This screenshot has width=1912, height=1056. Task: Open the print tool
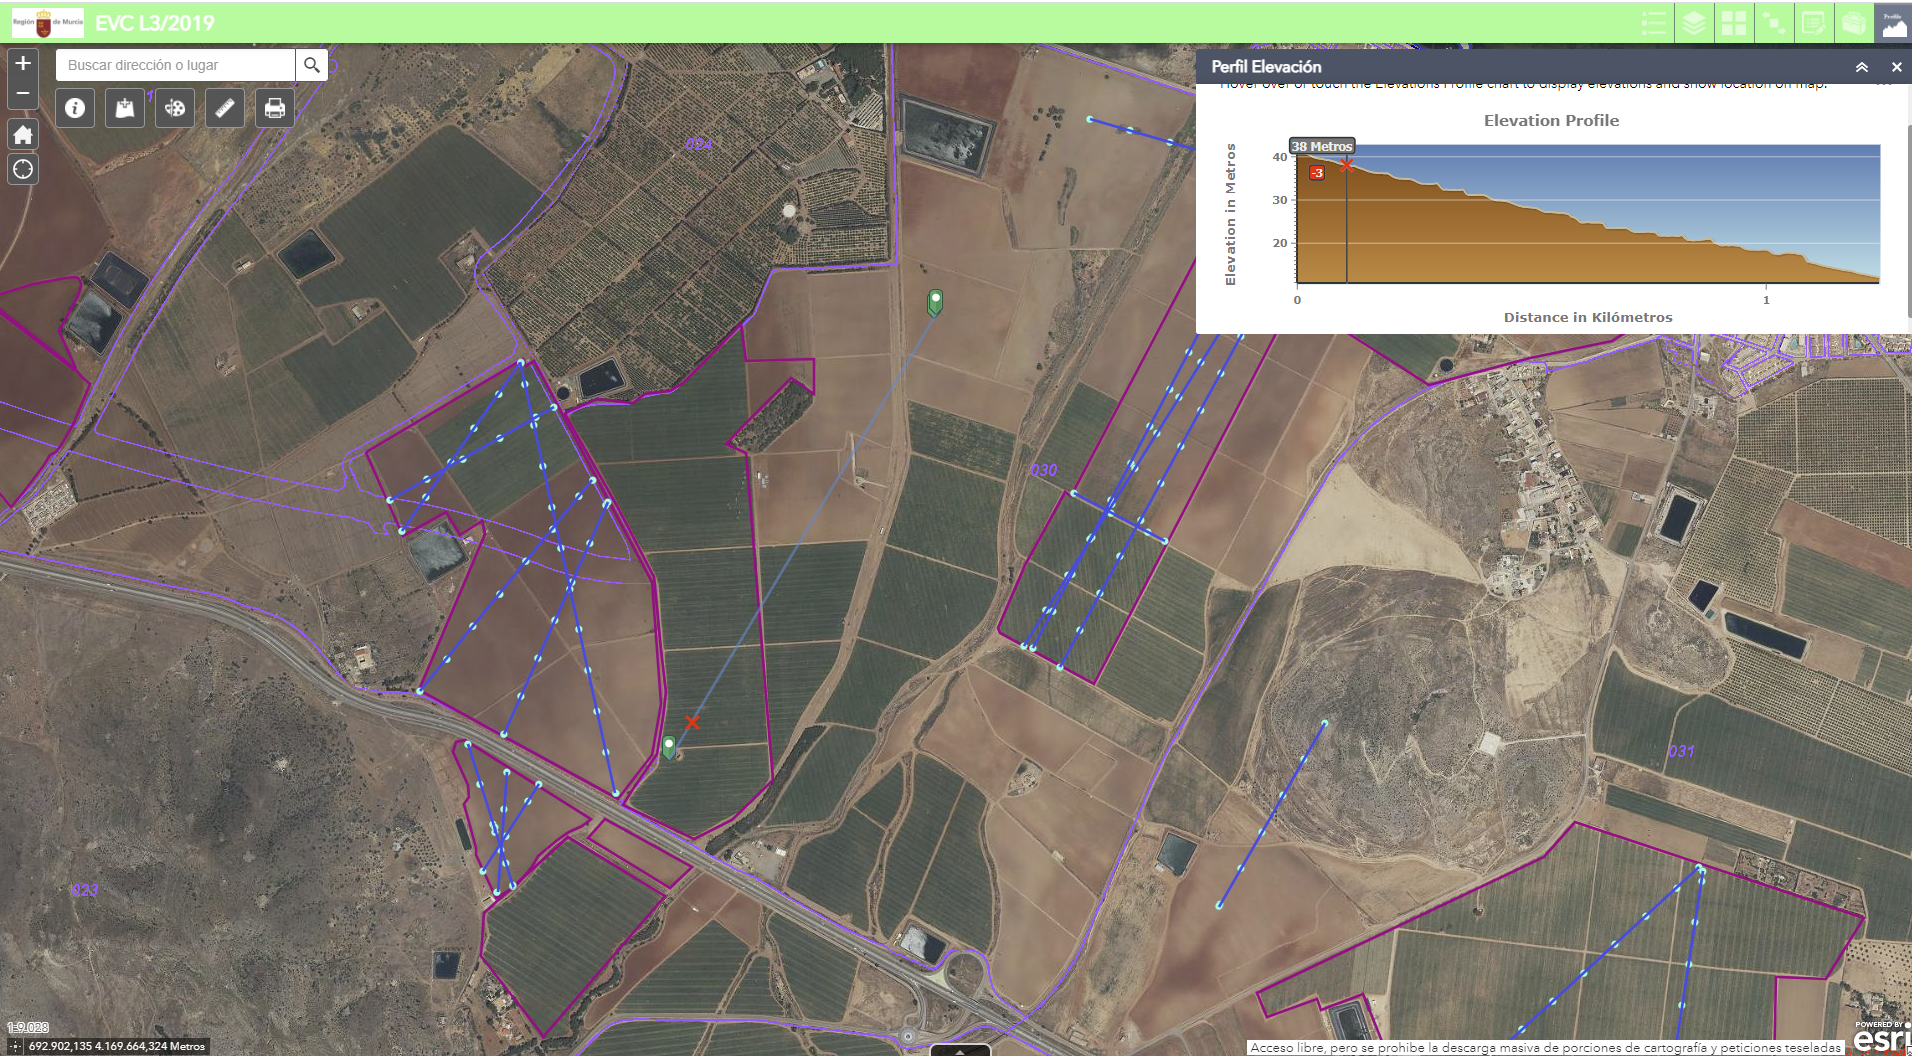[275, 108]
